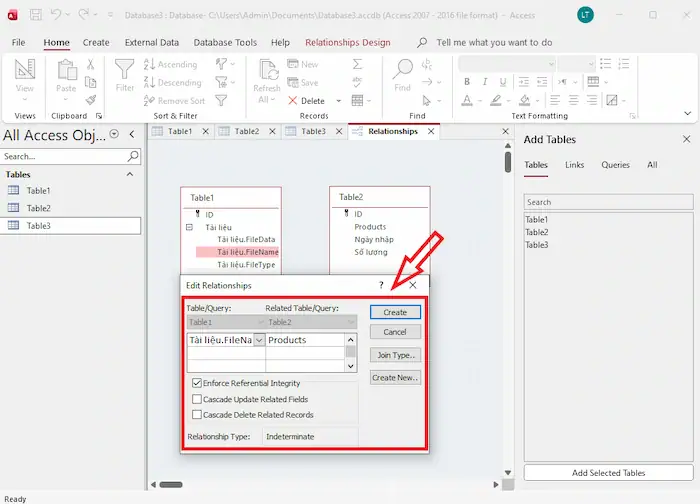Enable Cascade Delete Related Records
The image size is (700, 504).
point(196,414)
